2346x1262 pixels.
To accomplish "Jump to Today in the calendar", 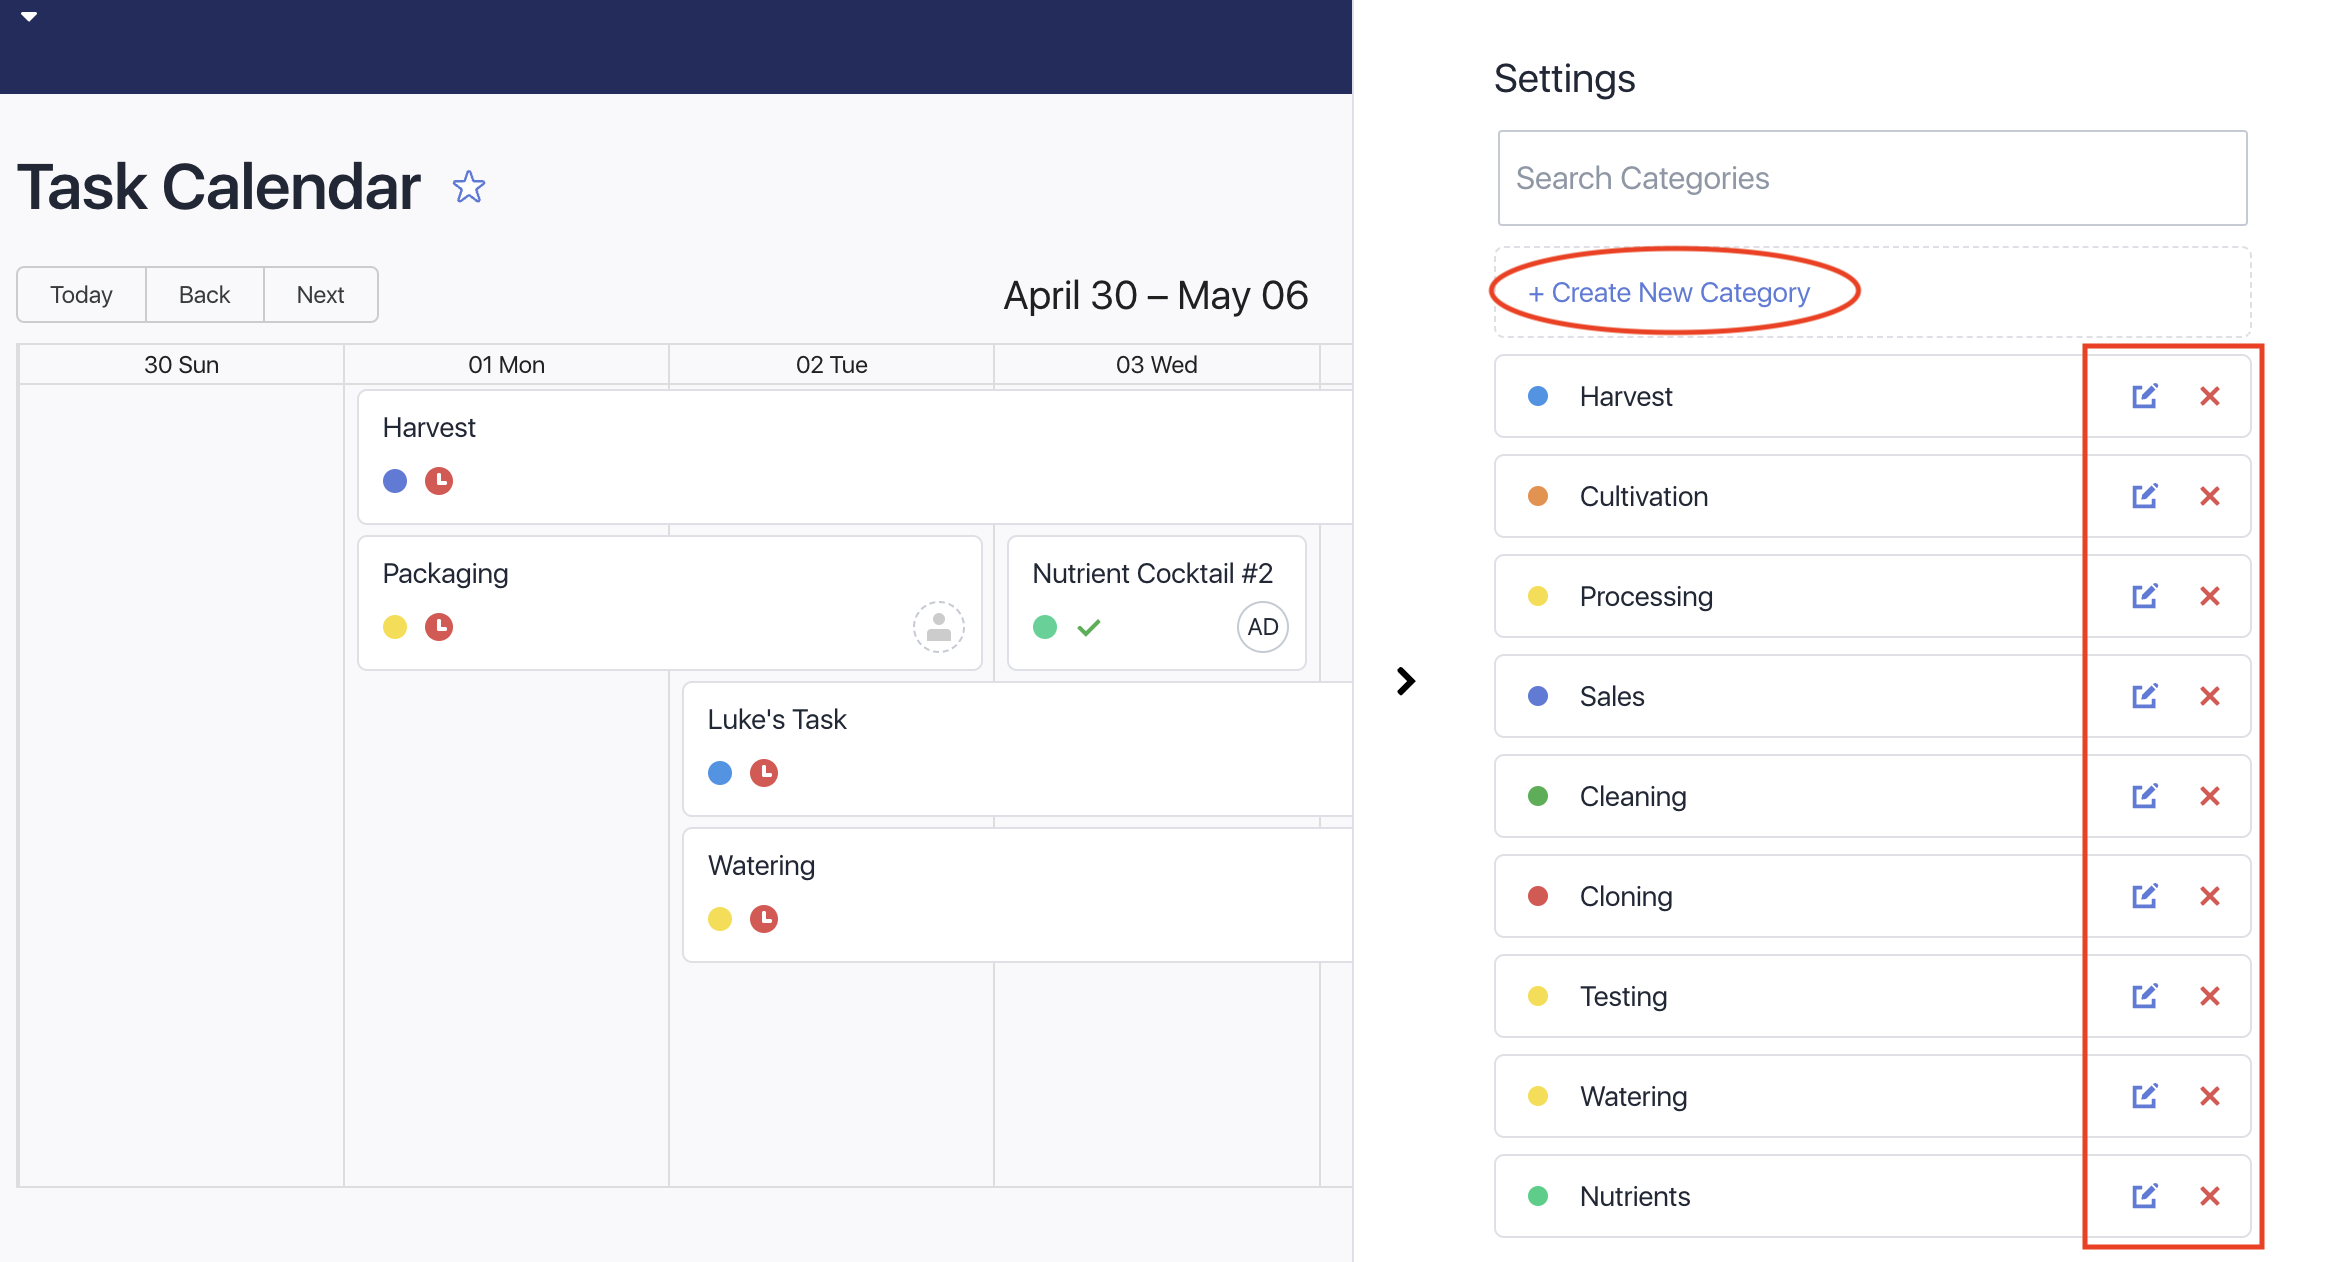I will (x=81, y=295).
